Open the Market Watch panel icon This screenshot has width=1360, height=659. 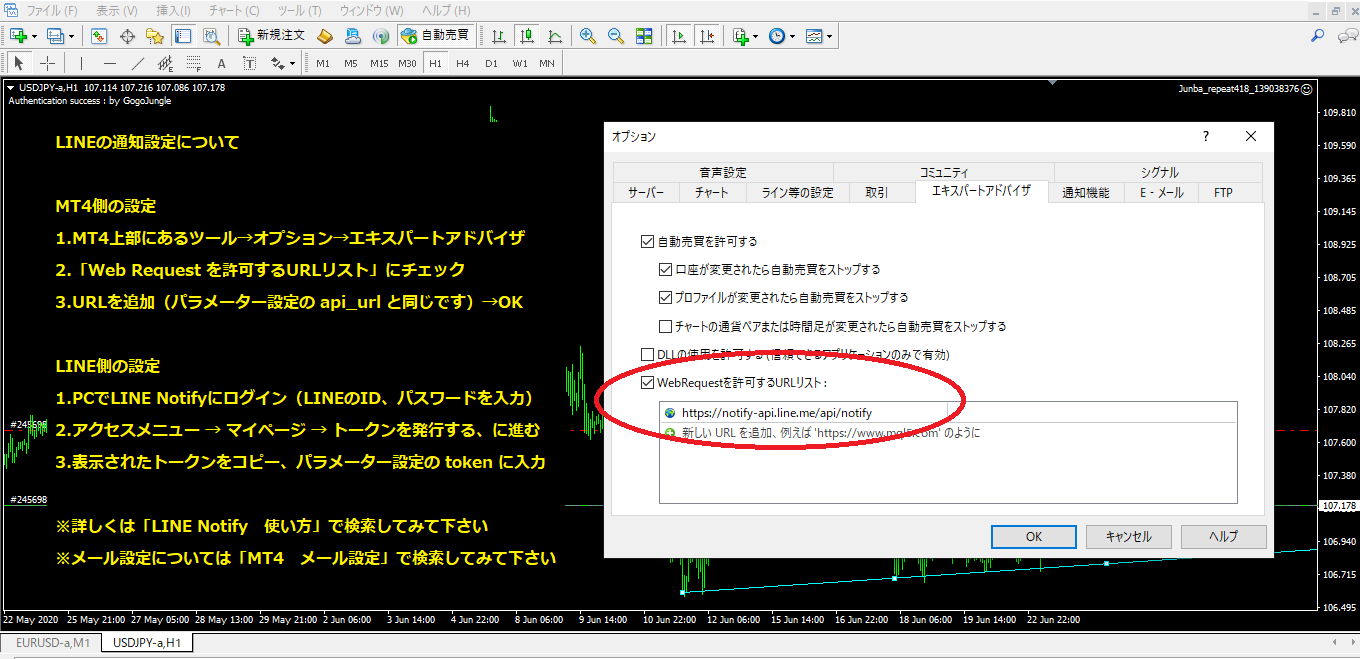[x=99, y=36]
